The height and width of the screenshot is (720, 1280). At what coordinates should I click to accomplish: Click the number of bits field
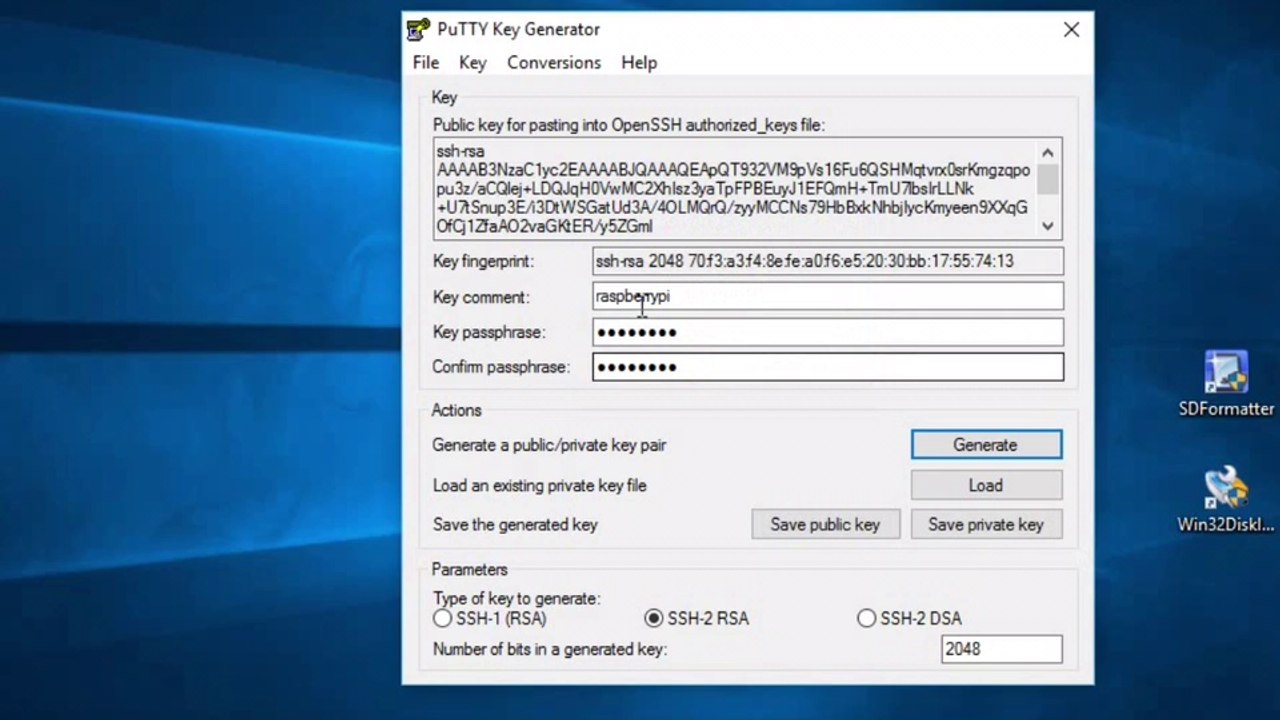[x=1002, y=649]
